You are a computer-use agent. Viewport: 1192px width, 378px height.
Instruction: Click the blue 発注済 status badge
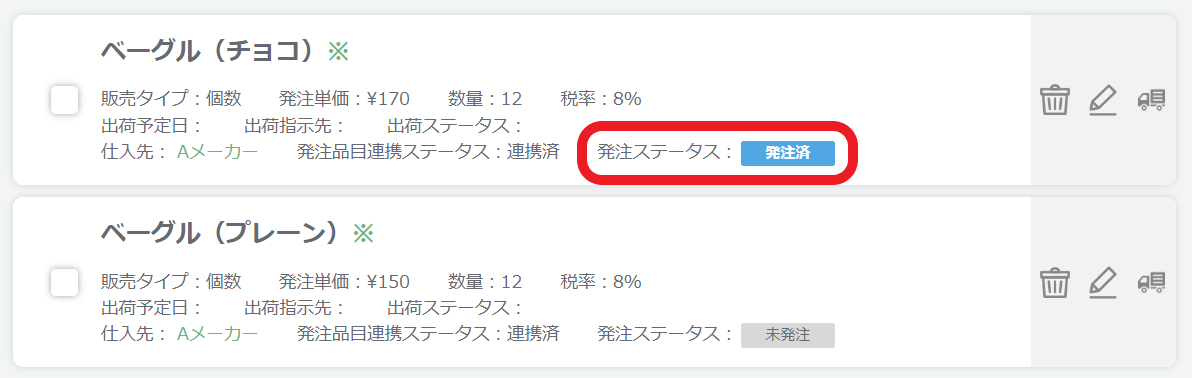[x=788, y=153]
